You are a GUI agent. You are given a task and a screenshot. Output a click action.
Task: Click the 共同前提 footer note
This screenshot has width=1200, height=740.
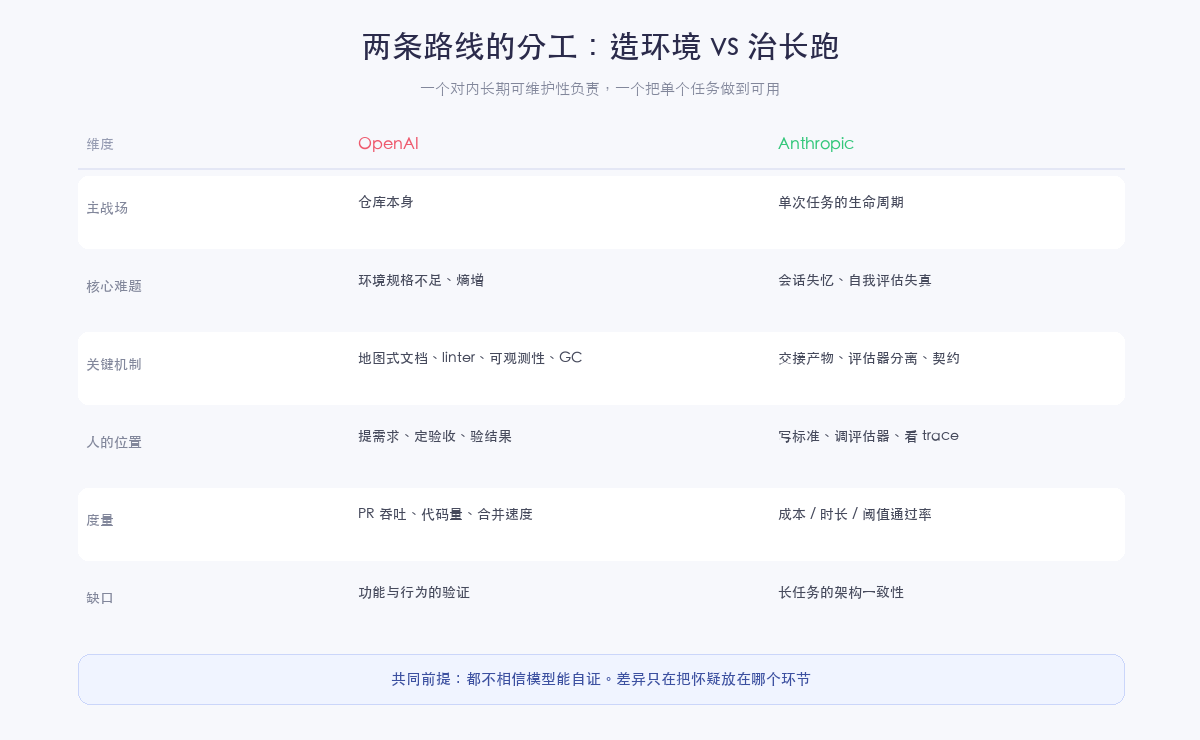(601, 679)
